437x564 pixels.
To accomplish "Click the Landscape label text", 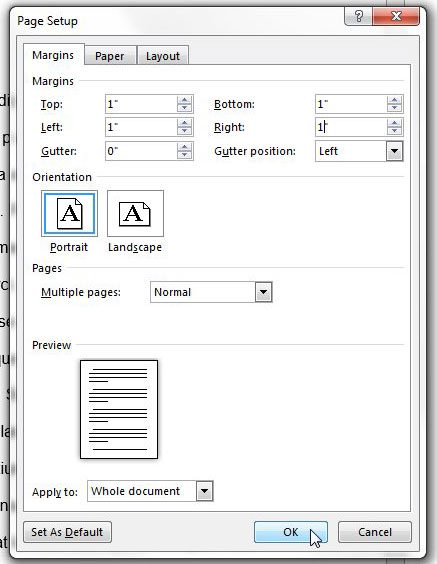I will [x=135, y=247].
